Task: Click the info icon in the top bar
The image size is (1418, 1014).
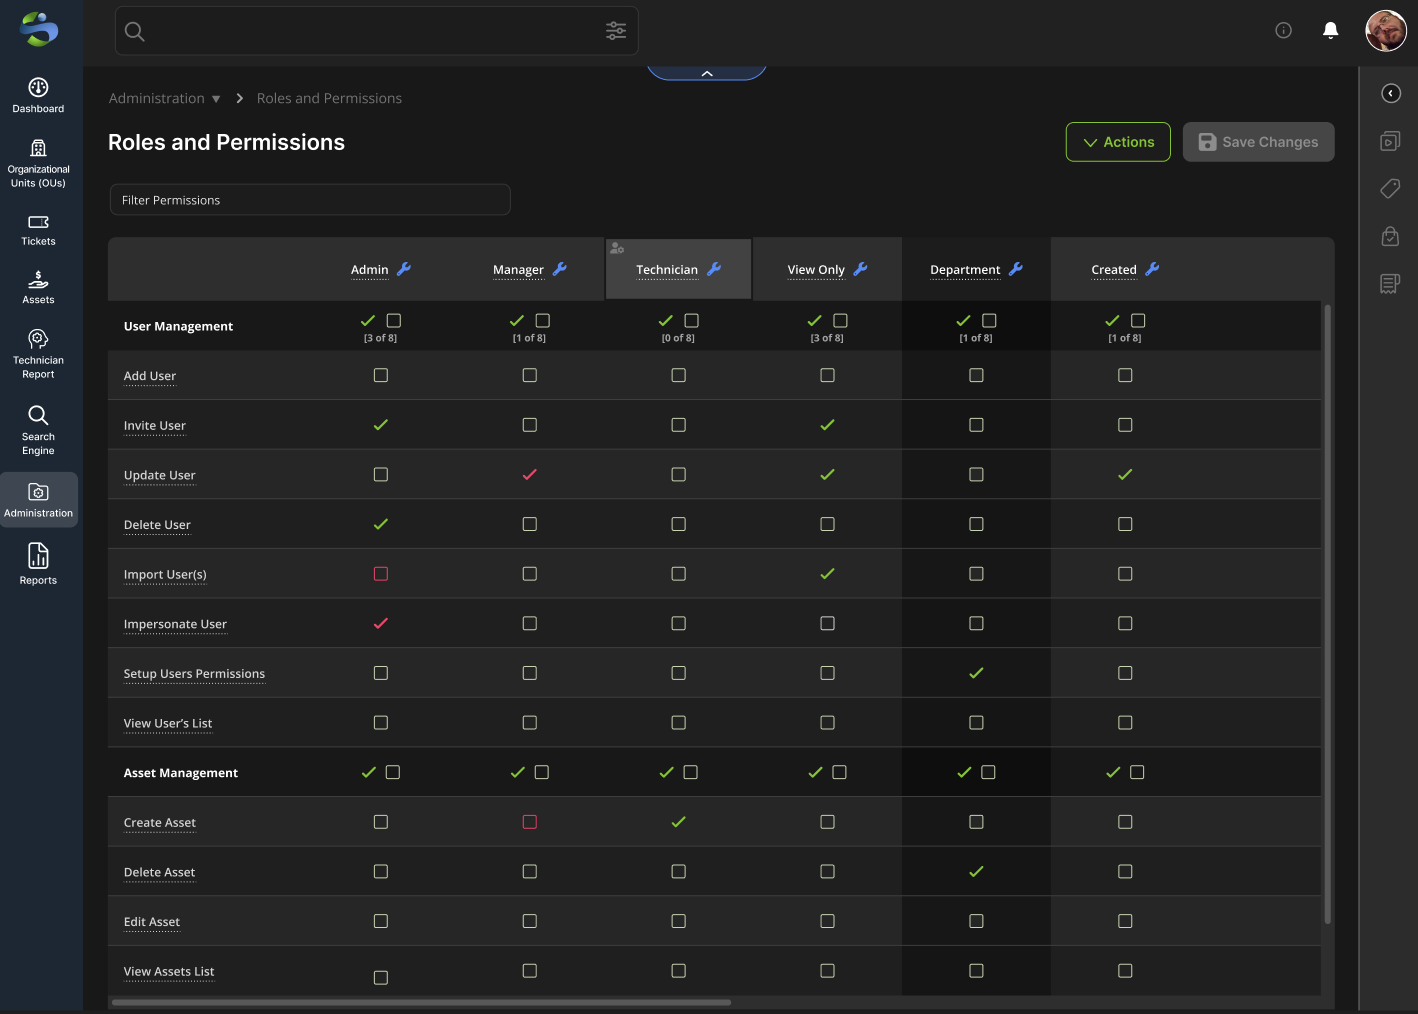Action: pos(1284,31)
